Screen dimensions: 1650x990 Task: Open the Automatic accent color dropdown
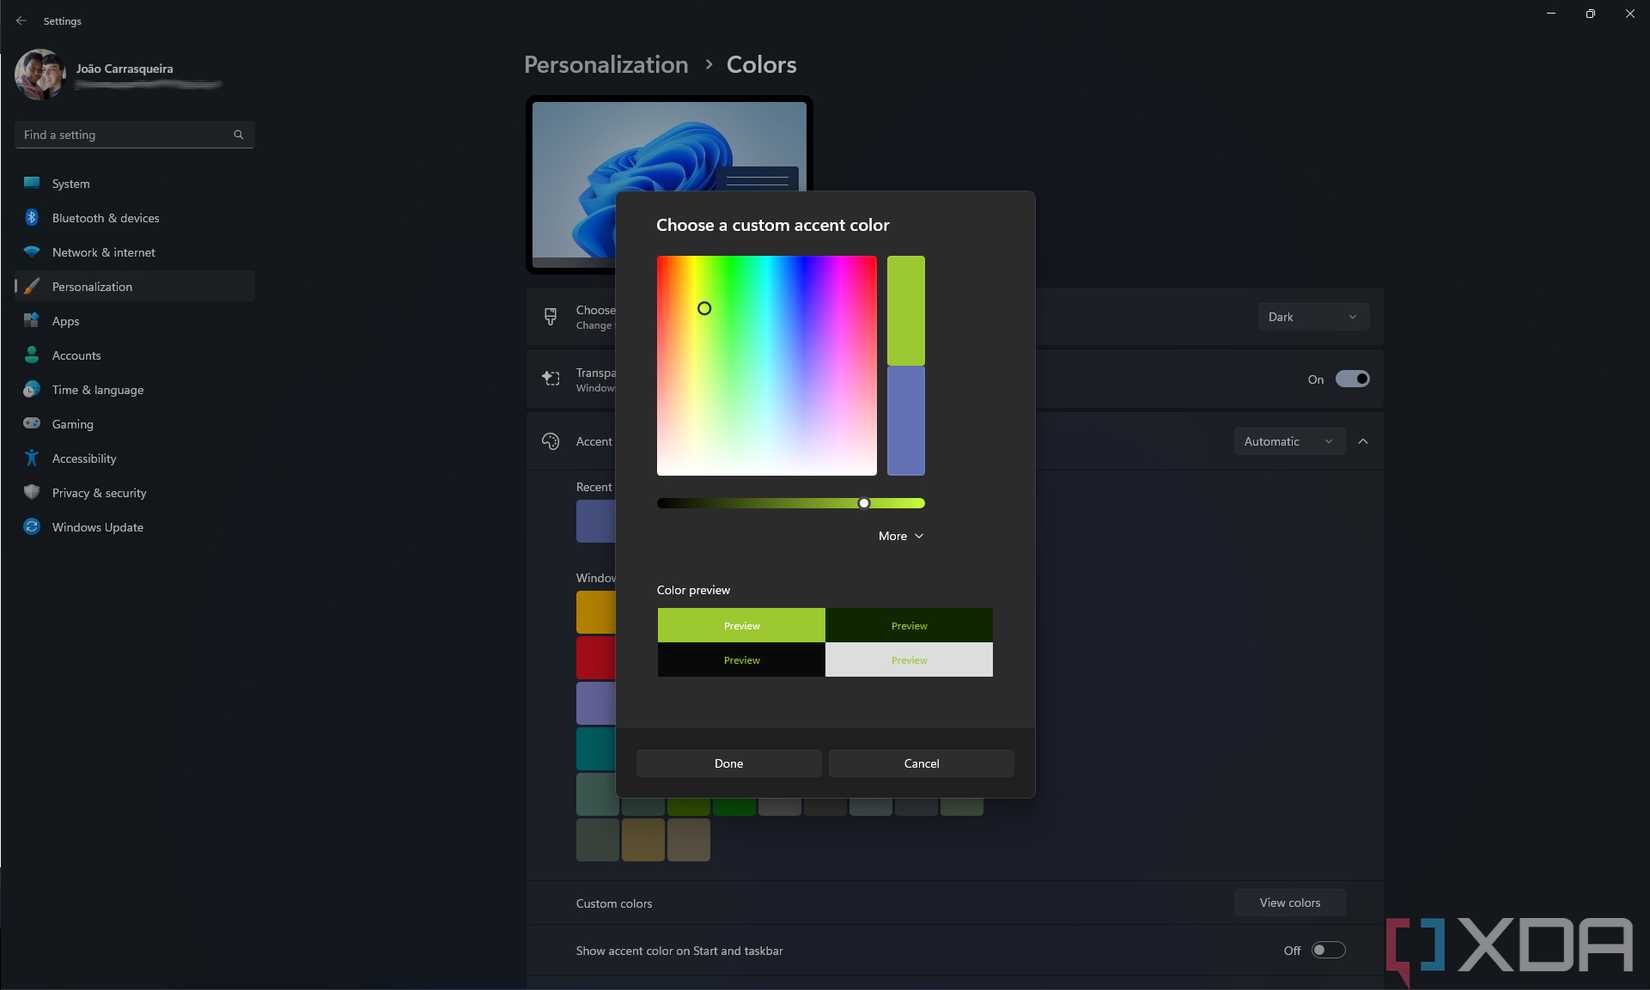pos(1288,441)
